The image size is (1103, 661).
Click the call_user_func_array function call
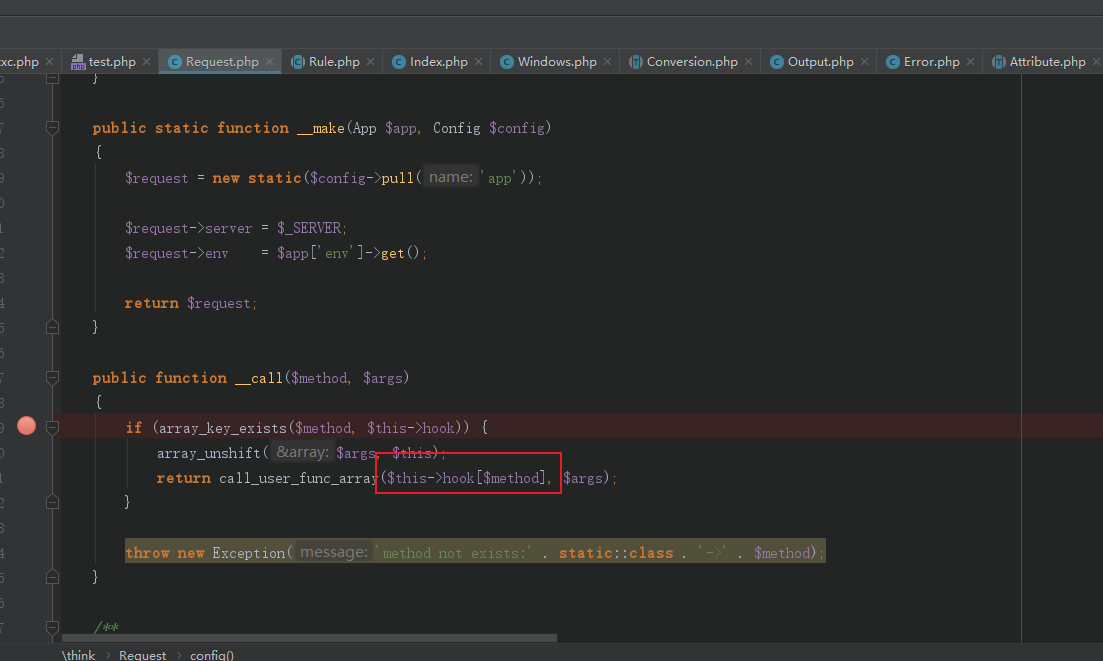click(299, 478)
